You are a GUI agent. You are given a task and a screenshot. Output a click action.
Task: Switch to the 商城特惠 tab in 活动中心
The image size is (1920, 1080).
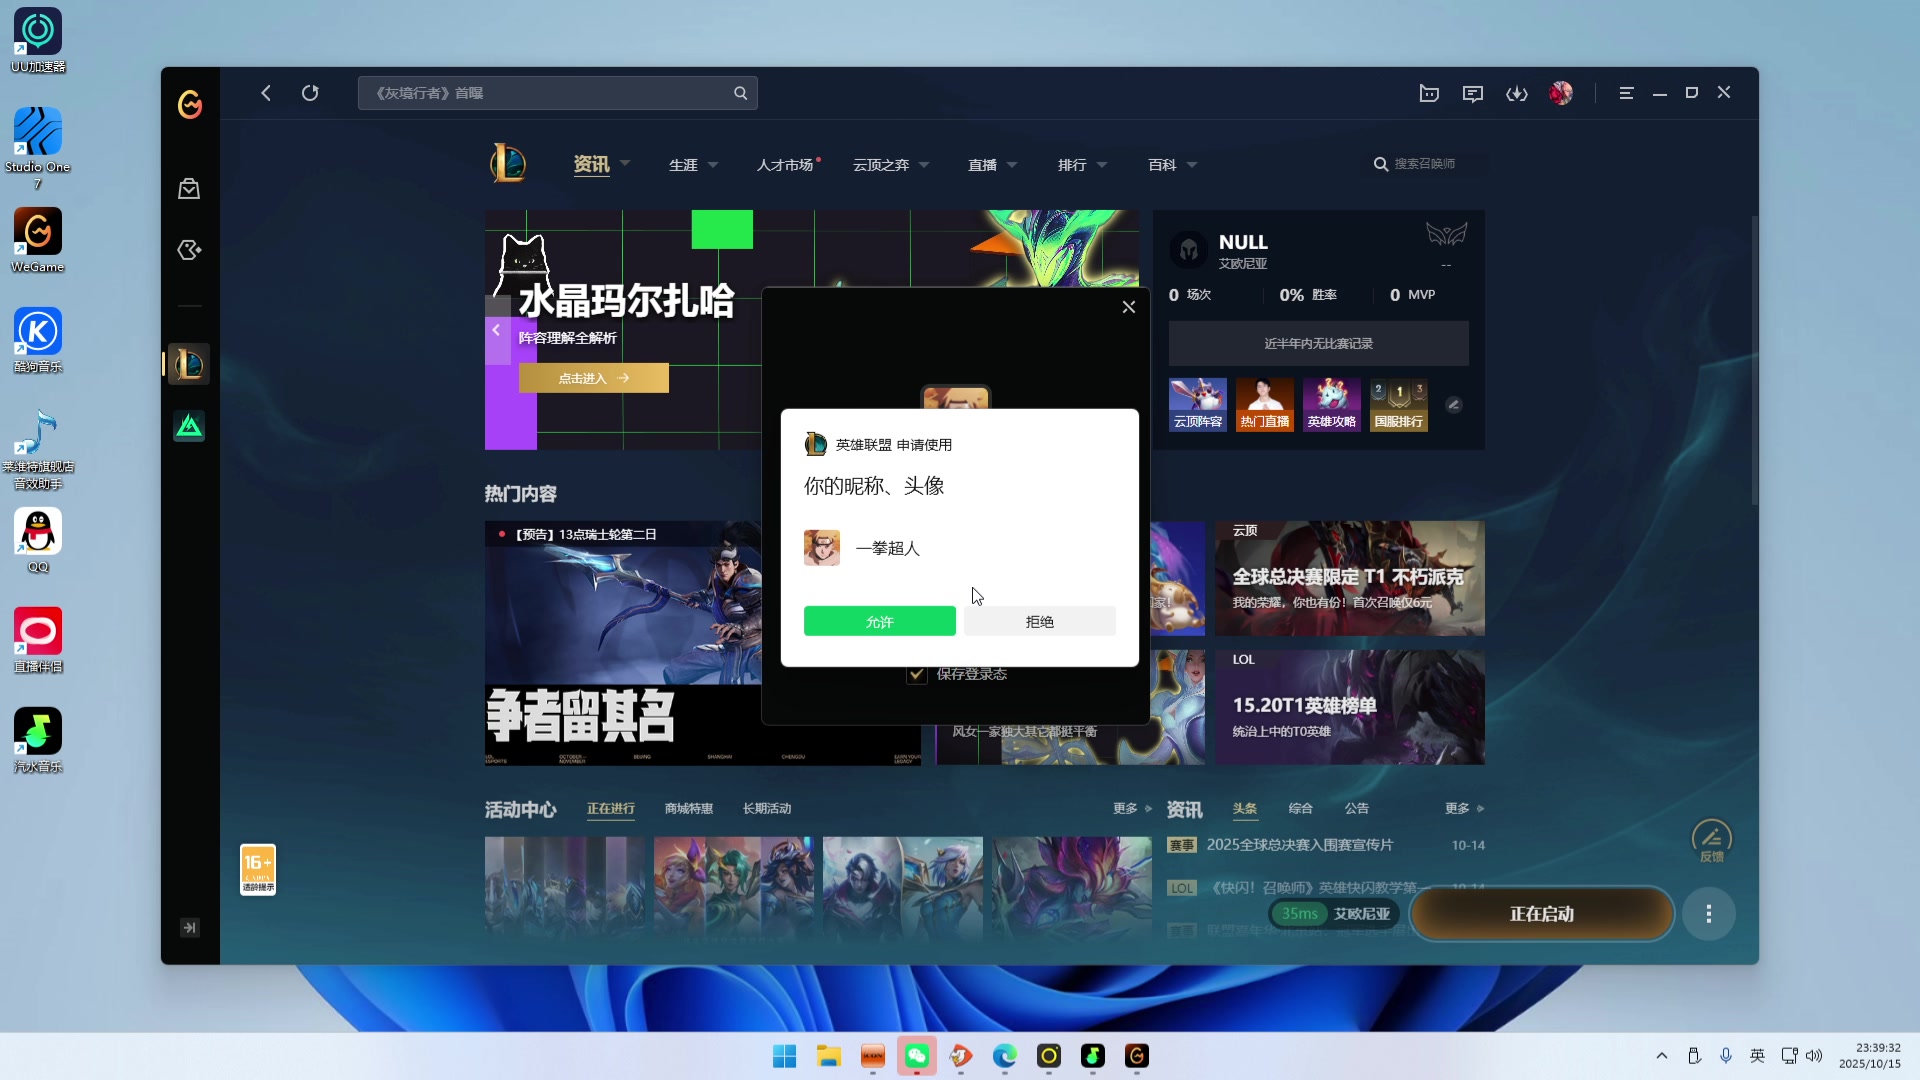tap(689, 808)
